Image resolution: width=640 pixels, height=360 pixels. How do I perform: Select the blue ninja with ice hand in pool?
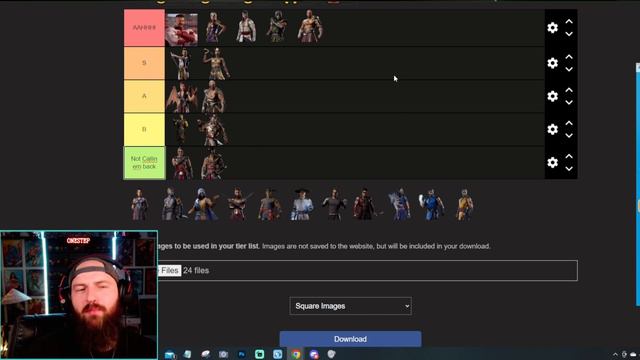[431, 204]
